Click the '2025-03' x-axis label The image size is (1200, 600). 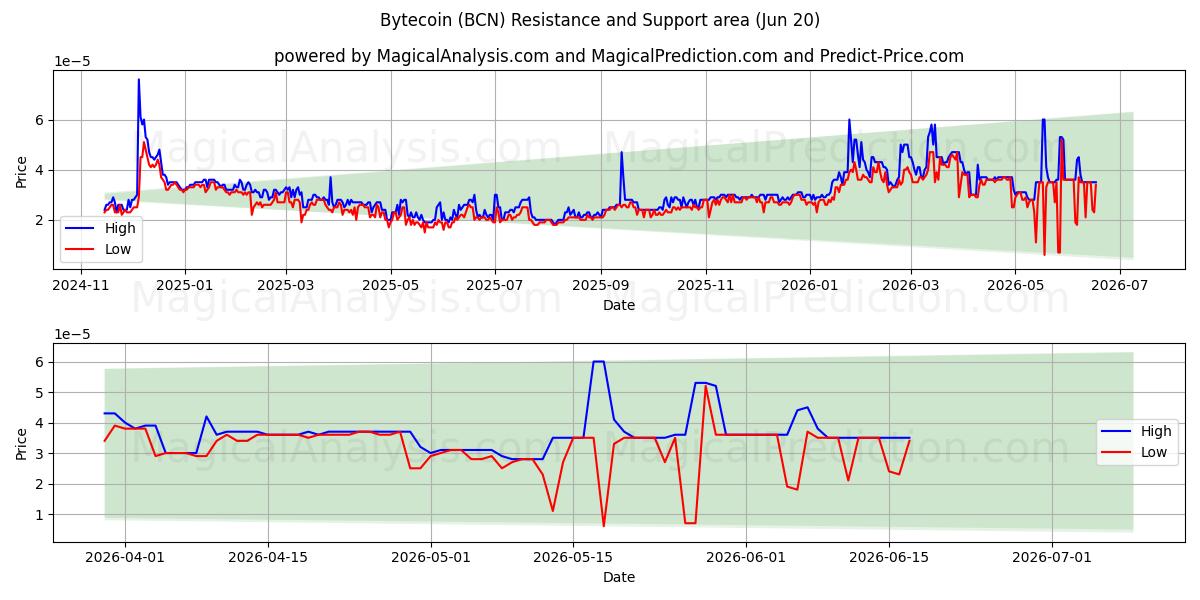point(286,285)
